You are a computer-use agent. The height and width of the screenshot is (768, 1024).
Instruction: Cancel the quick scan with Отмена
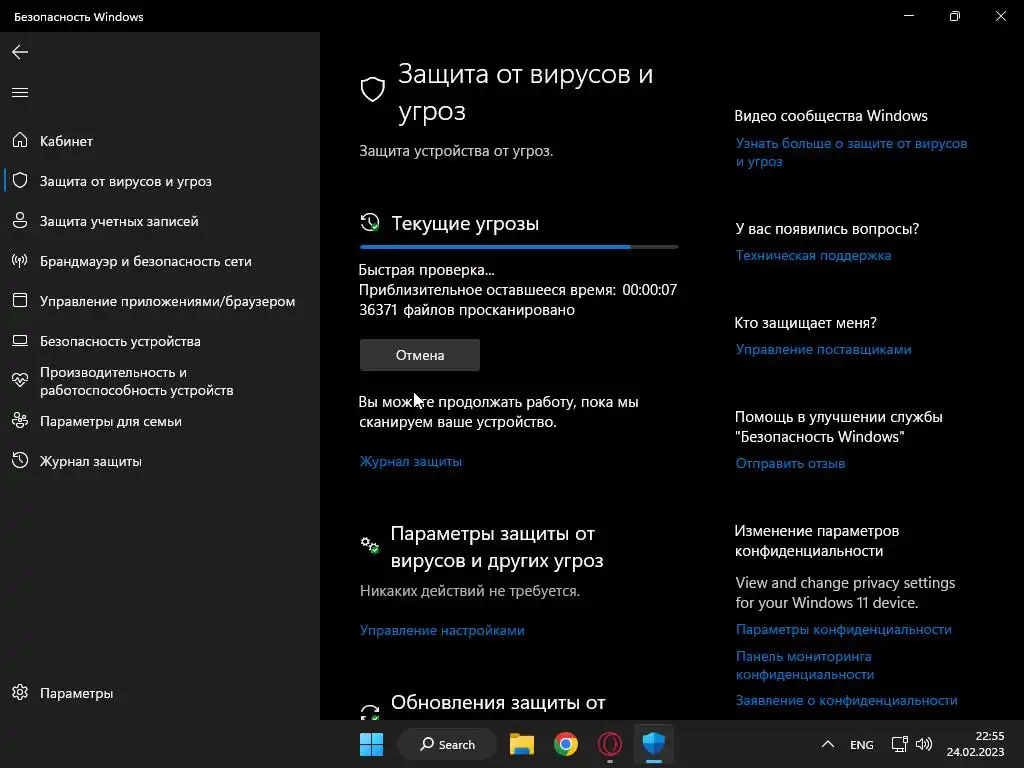[x=420, y=355]
